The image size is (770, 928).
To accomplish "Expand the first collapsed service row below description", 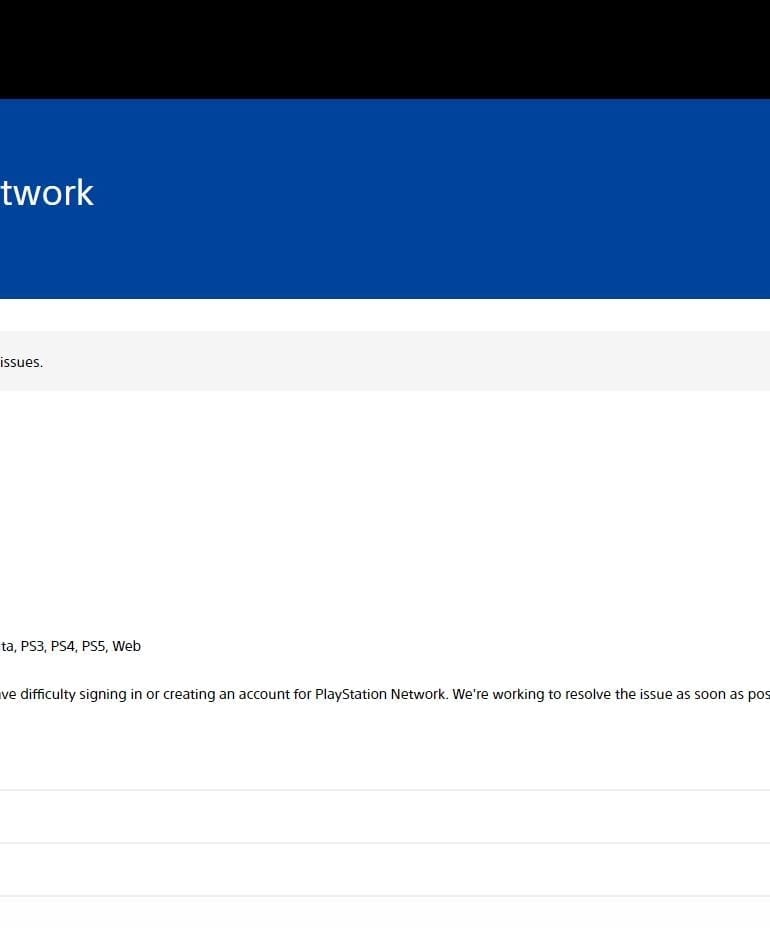I will (385, 816).
